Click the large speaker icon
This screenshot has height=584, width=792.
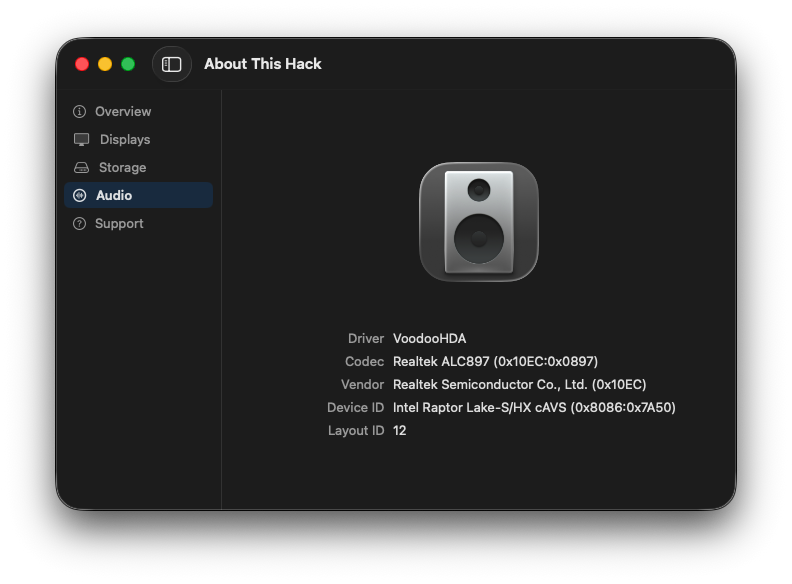click(479, 222)
